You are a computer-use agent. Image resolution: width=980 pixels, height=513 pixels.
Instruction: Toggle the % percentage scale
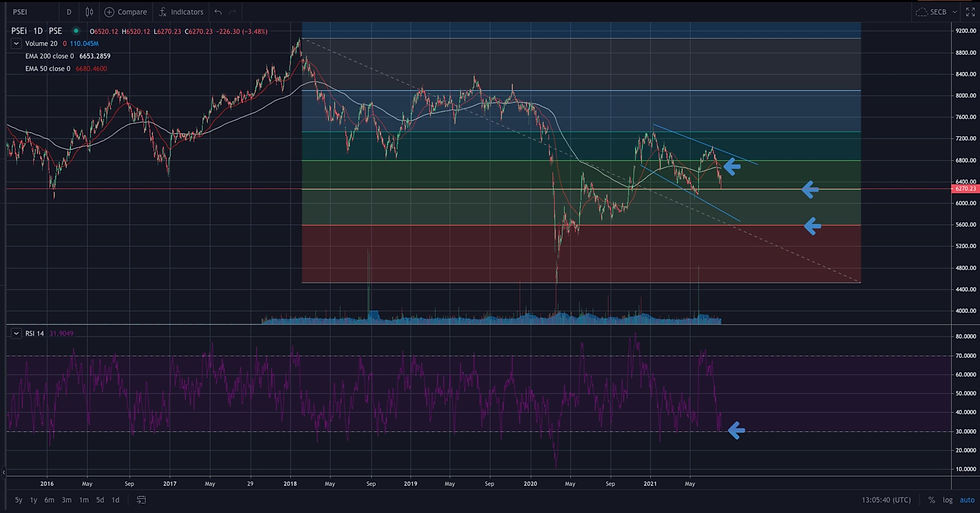tap(931, 500)
